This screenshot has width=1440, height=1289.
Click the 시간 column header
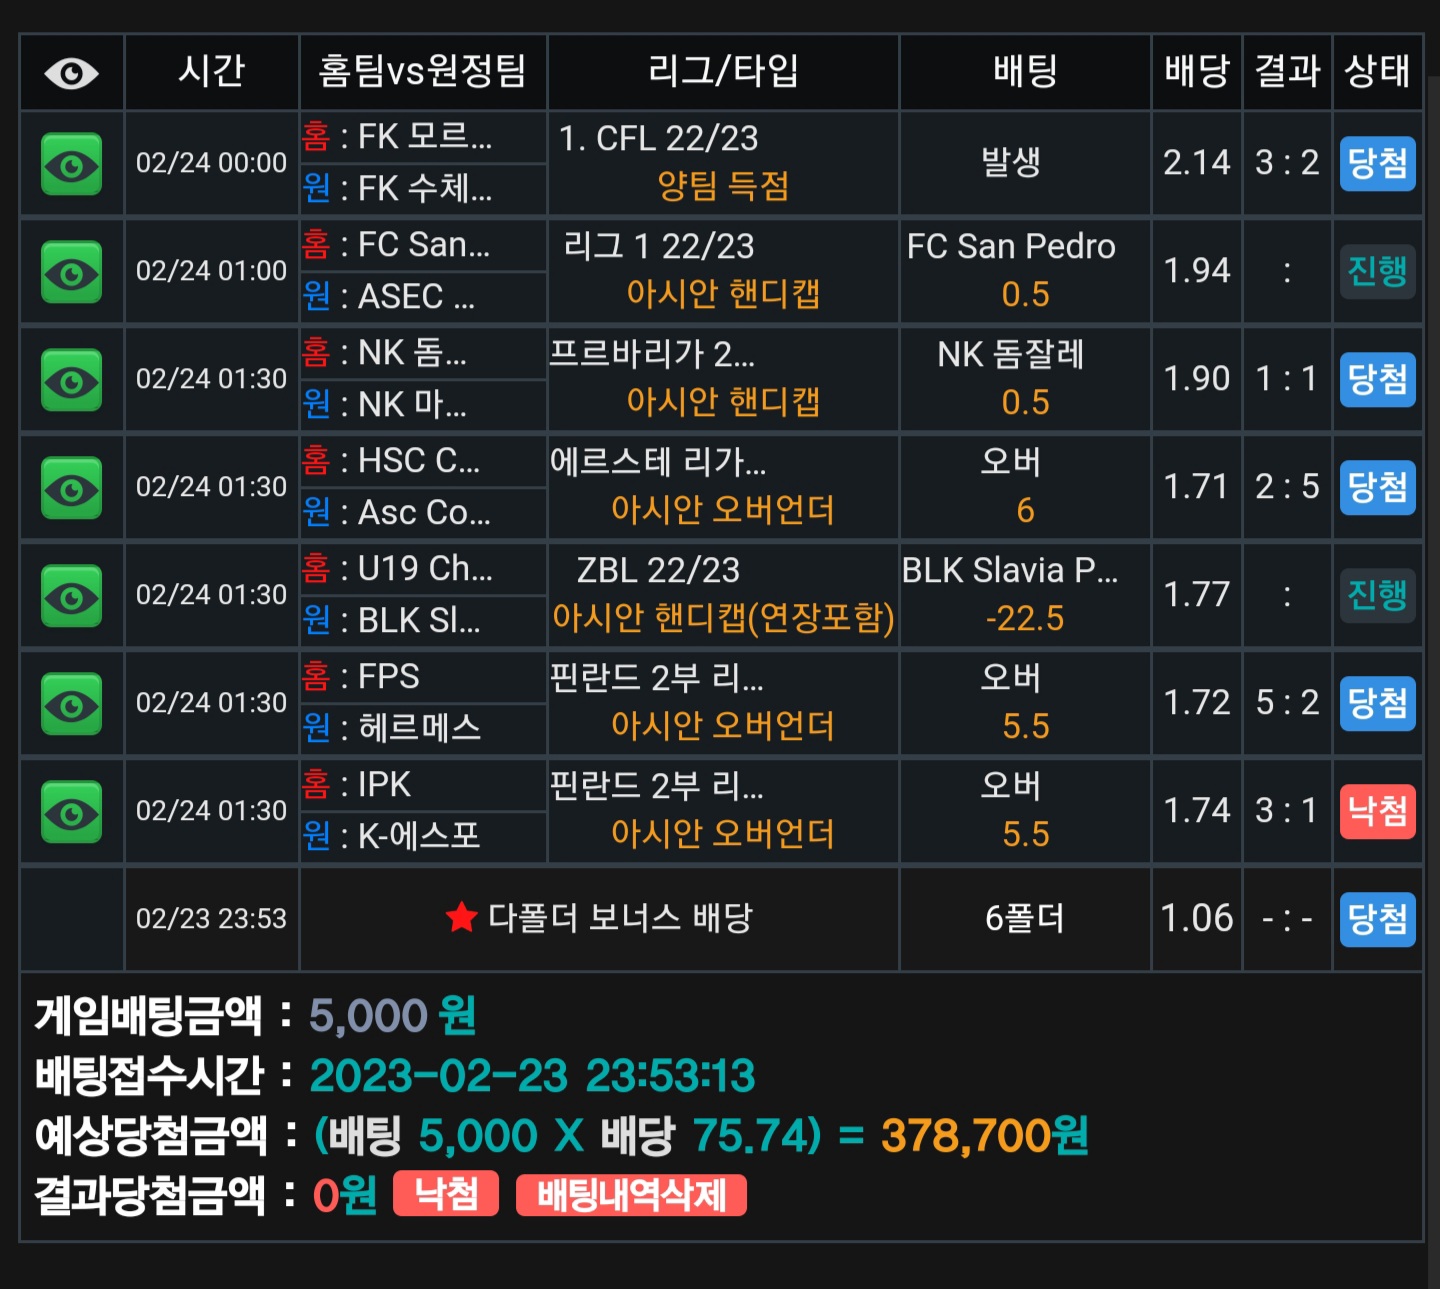click(211, 71)
